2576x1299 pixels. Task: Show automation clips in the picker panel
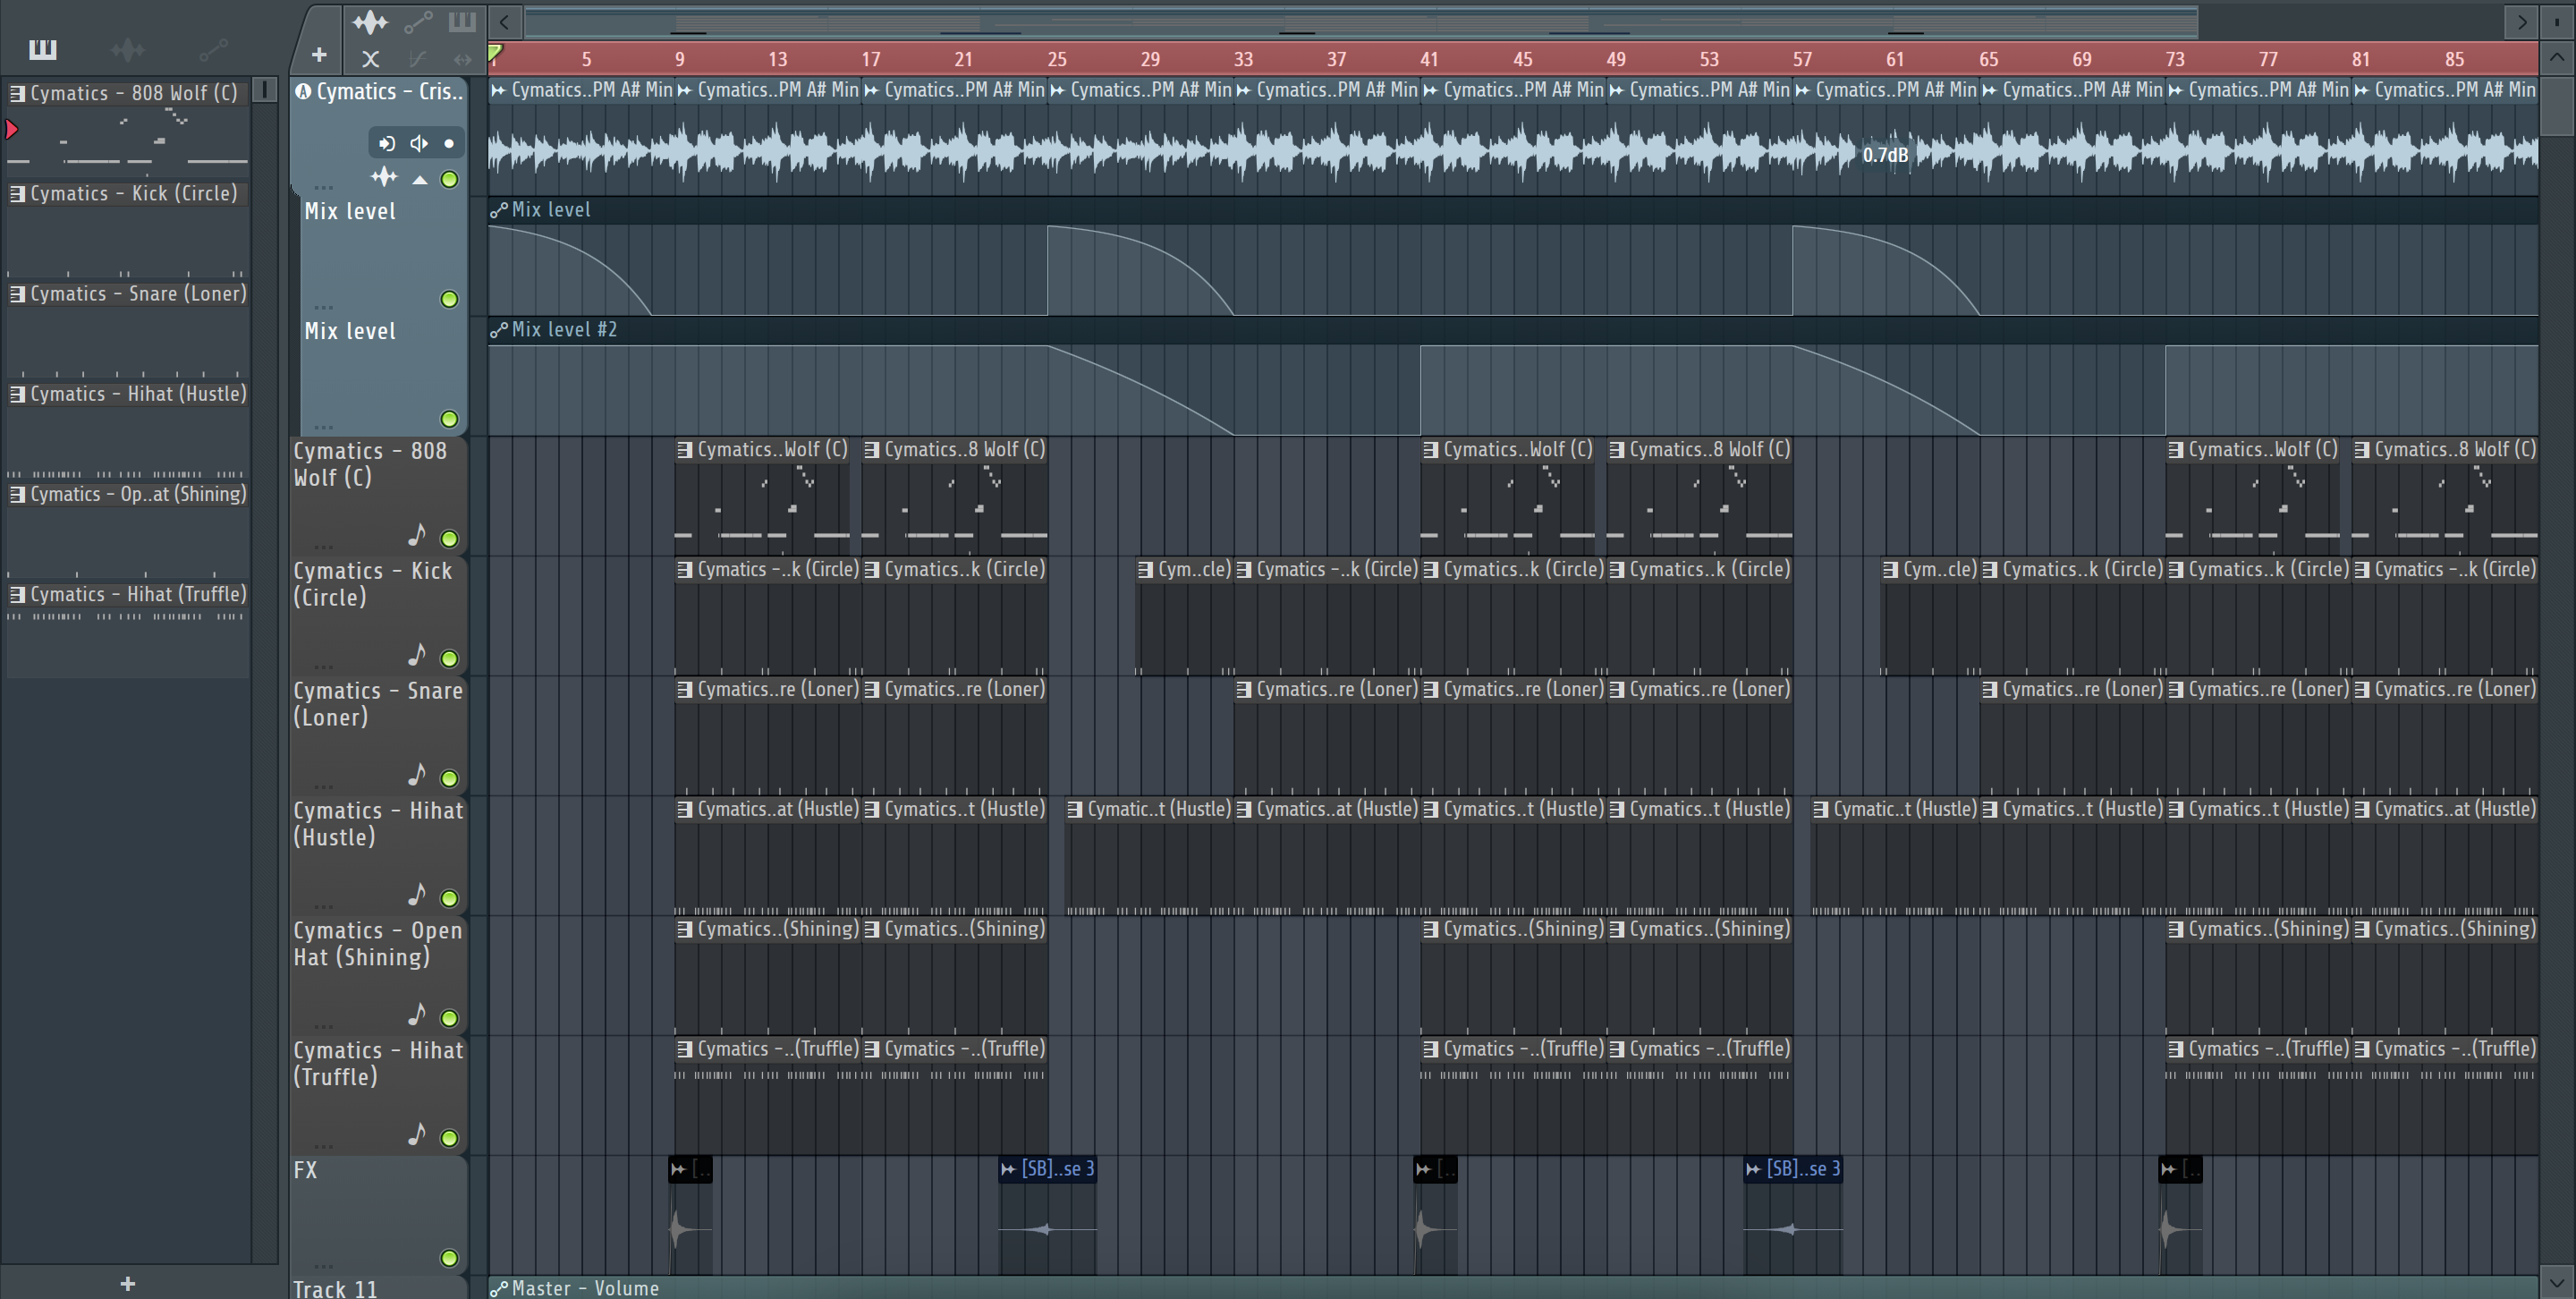click(x=213, y=49)
